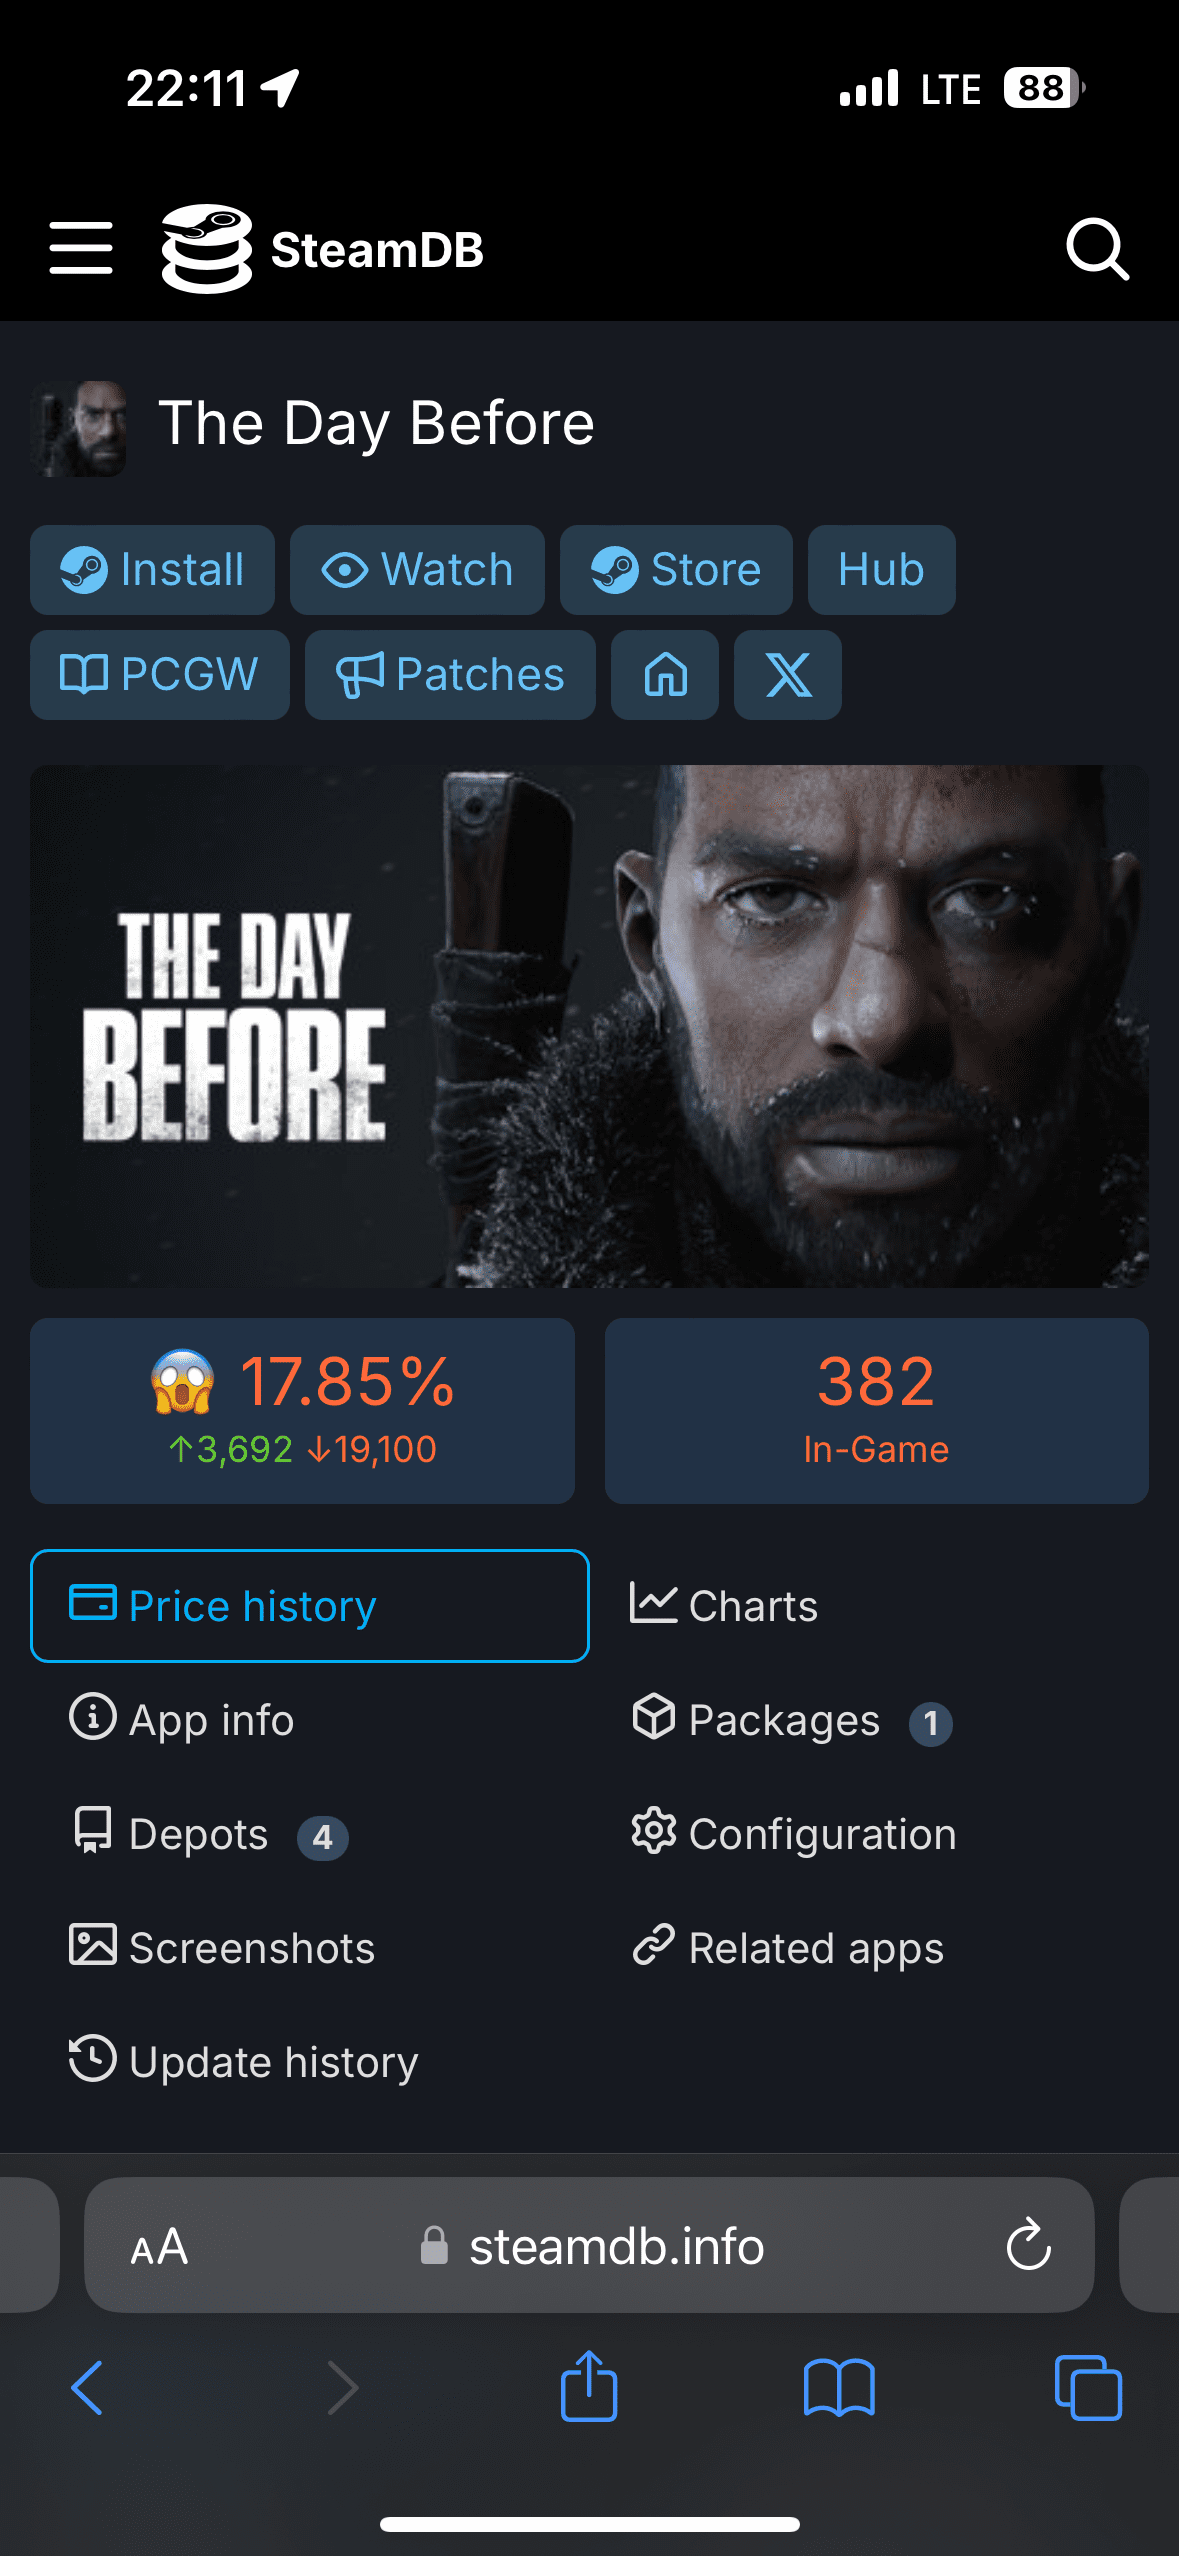This screenshot has height=2556, width=1179.
Task: Click the Install button
Action: [152, 570]
